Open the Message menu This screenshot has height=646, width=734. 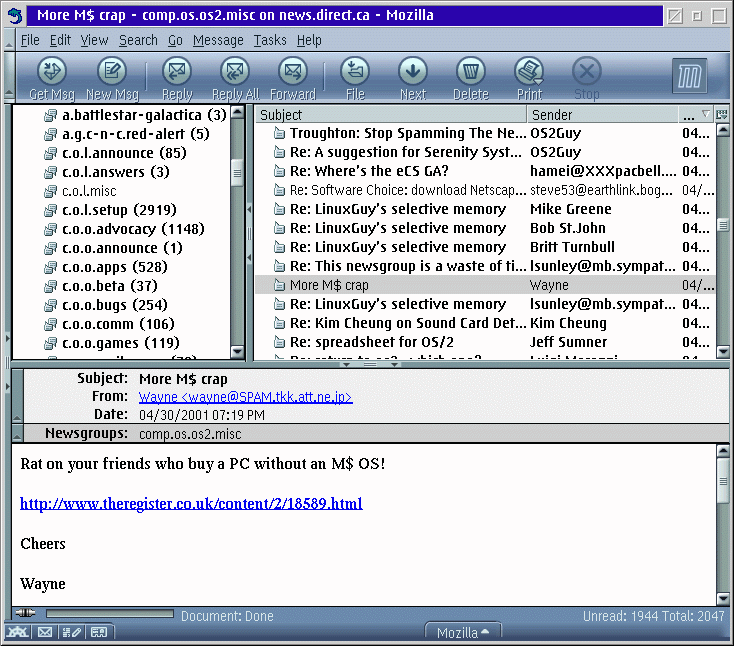click(x=218, y=40)
